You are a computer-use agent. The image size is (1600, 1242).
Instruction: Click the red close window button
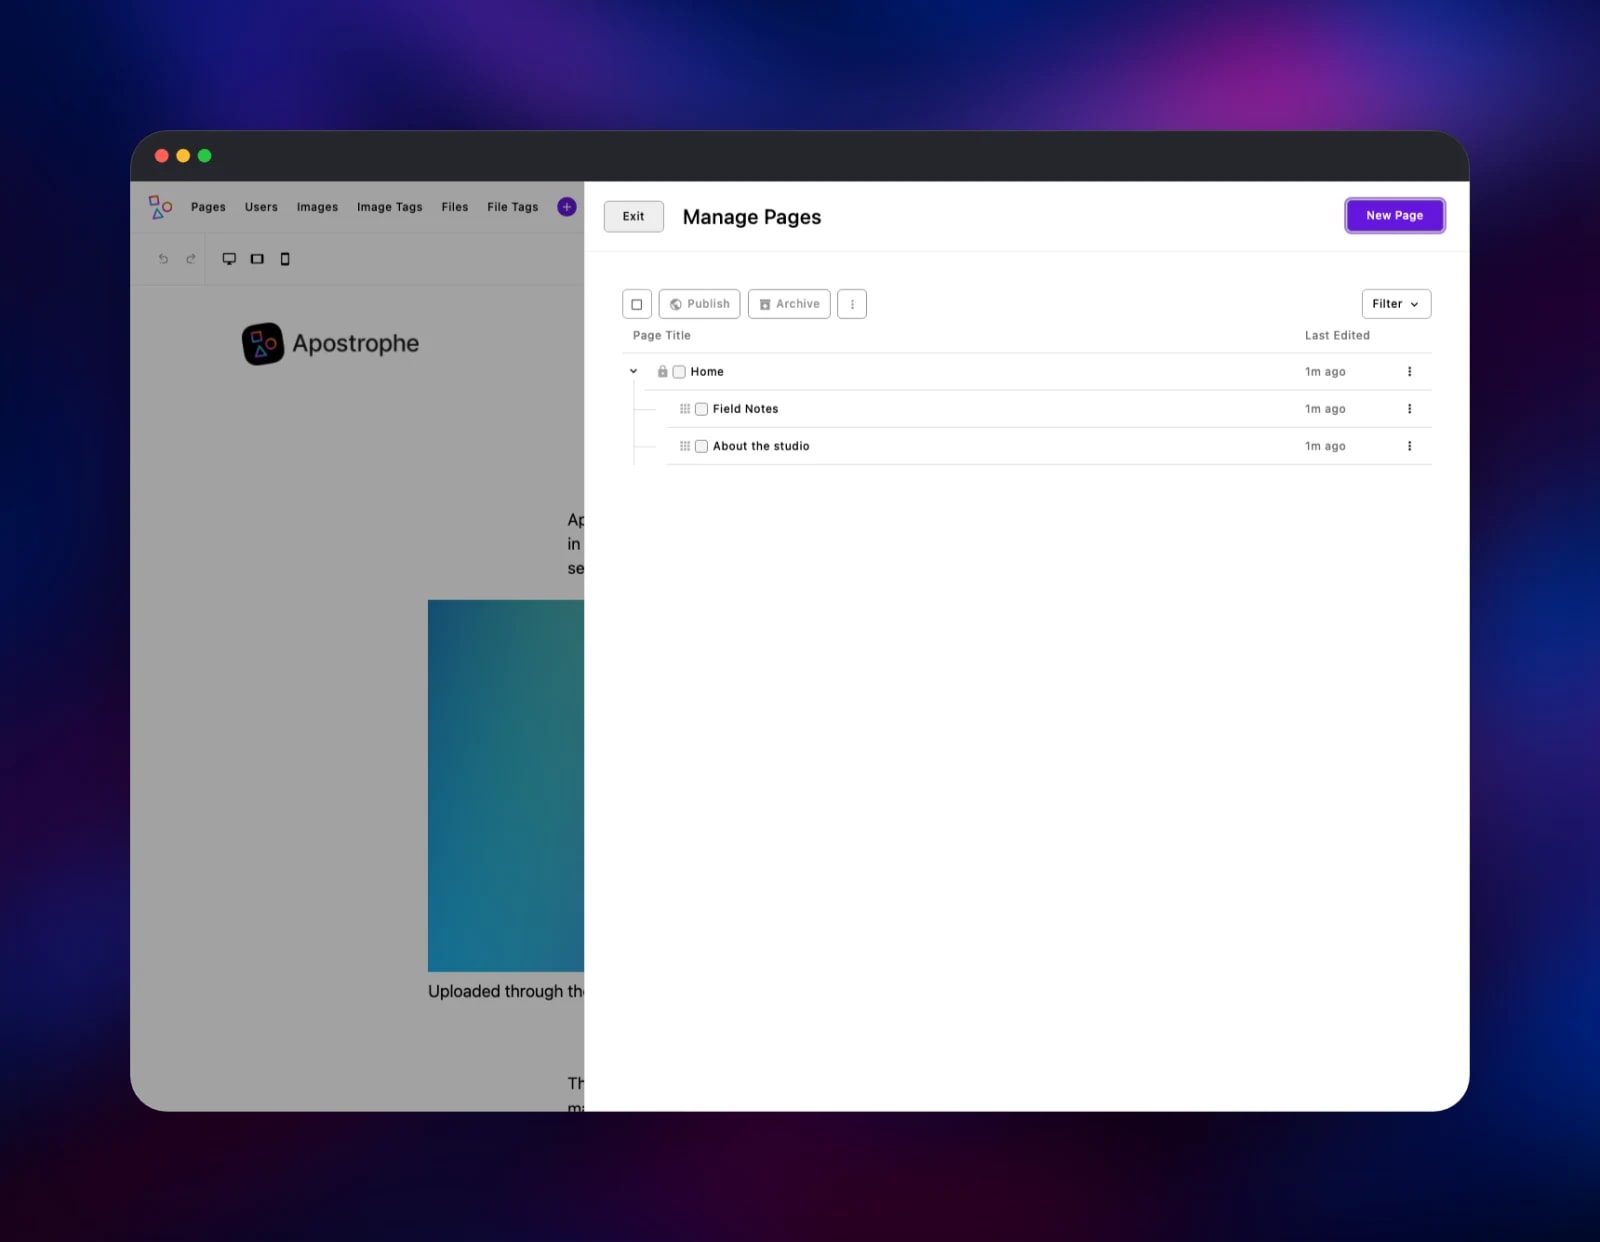pyautogui.click(x=161, y=156)
